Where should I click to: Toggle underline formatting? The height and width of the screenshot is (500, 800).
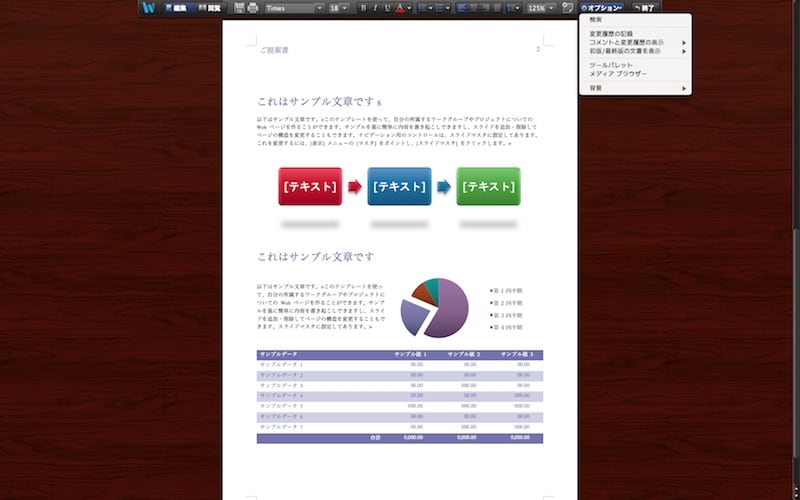click(387, 8)
